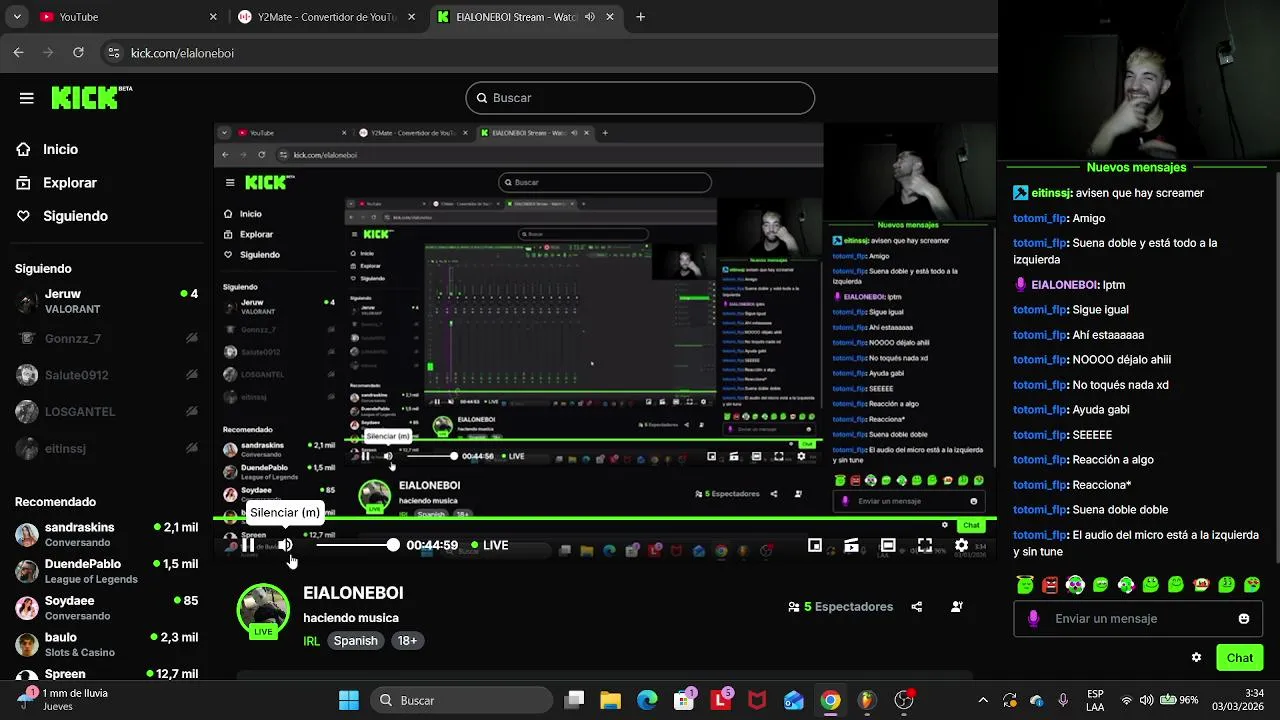Screen dimensions: 1280x720
Task: Click the Buscar search field on Kick
Action: point(640,98)
